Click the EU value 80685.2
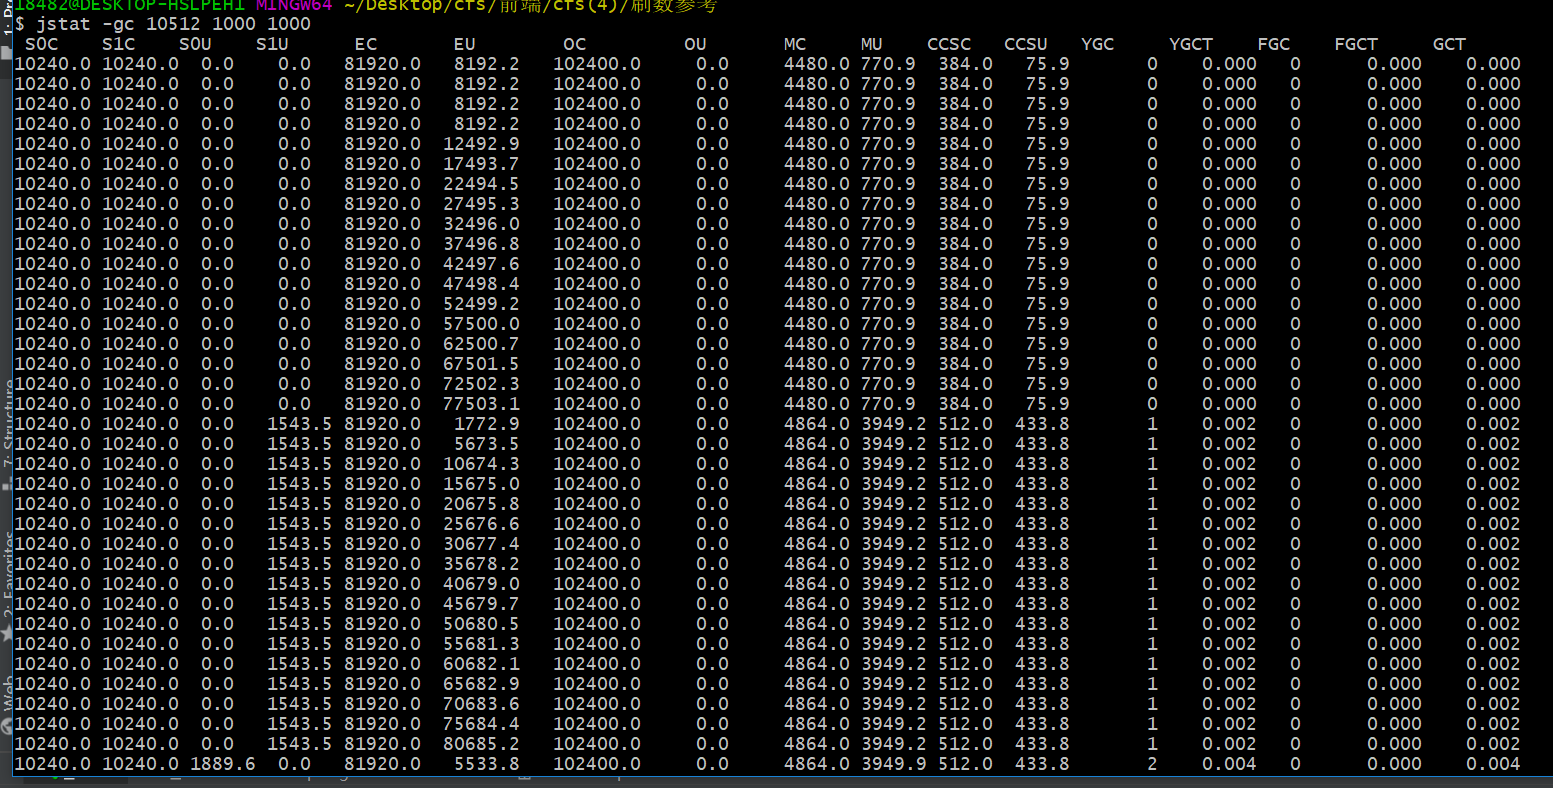1553x788 pixels. [482, 744]
